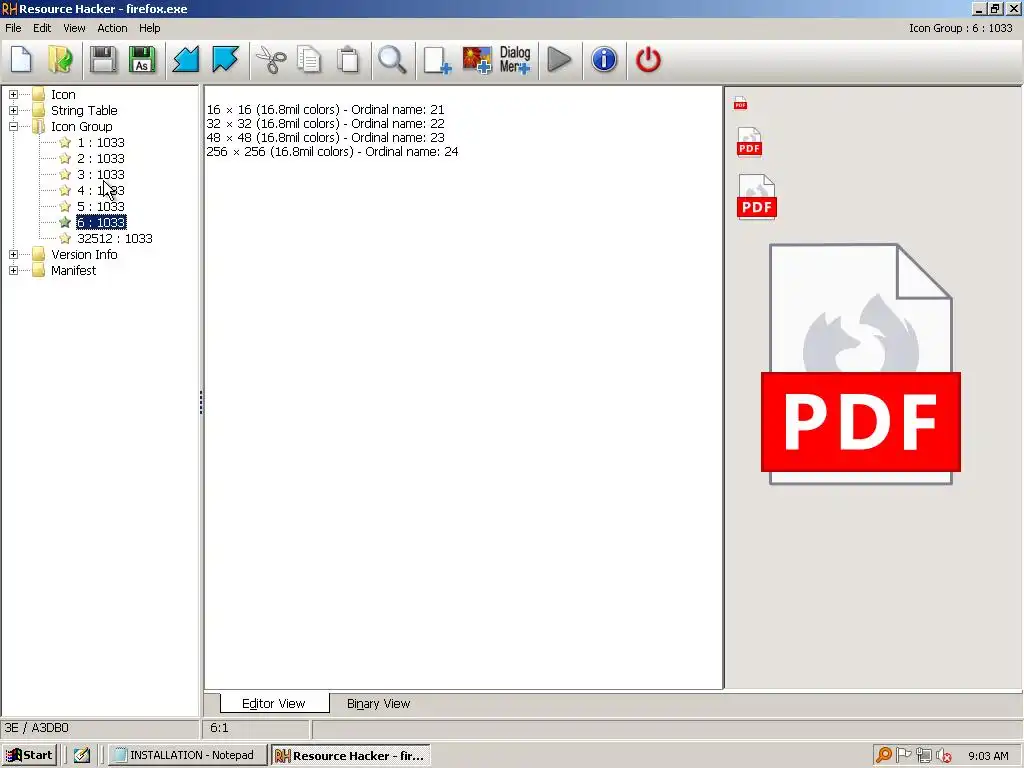Click the muted speaker tray icon
This screenshot has height=768, width=1024.
click(x=944, y=756)
